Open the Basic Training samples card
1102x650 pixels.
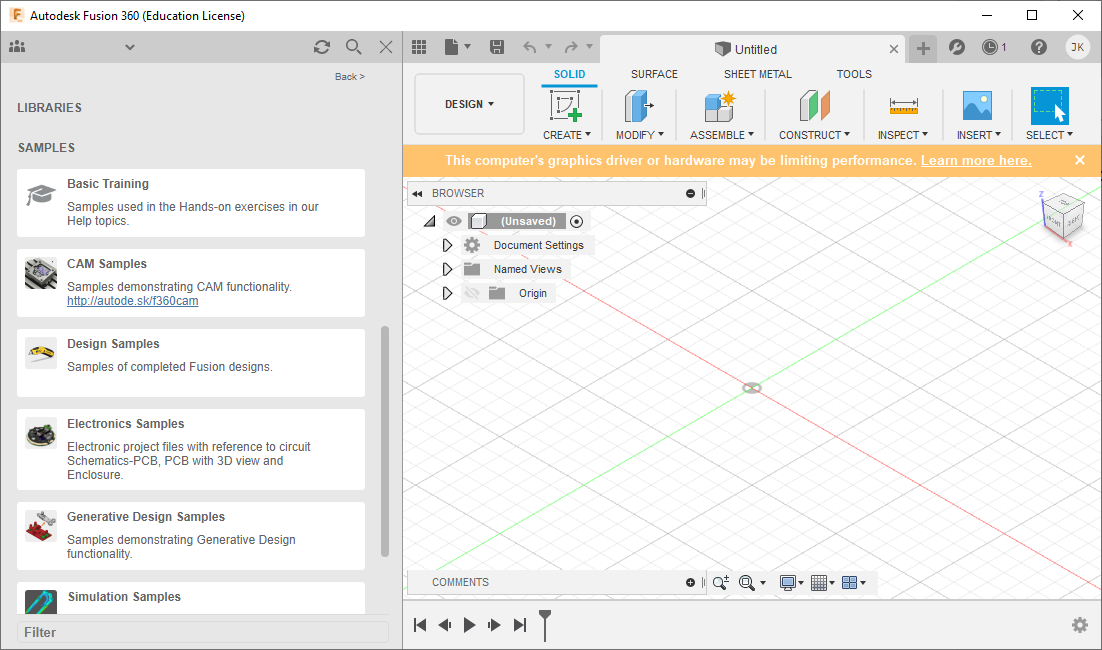(191, 202)
